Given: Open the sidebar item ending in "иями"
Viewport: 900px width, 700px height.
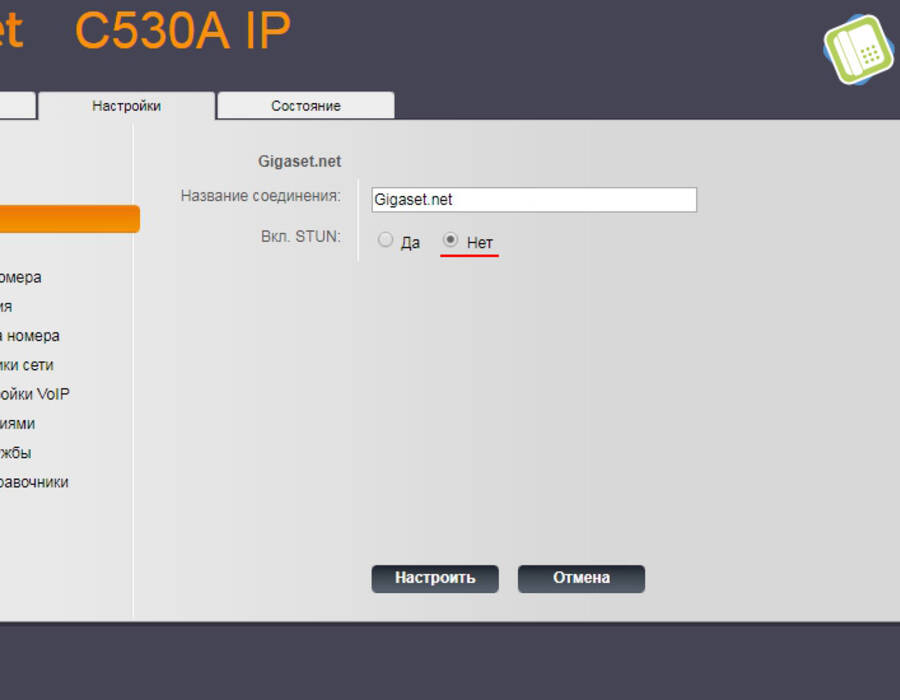Looking at the screenshot, I should 17,423.
